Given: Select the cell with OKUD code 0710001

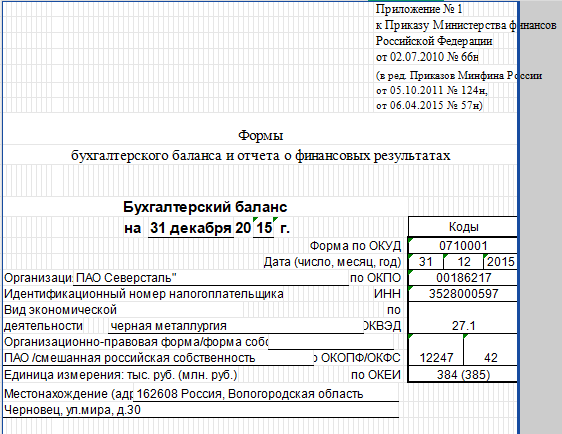Looking at the screenshot, I should (x=463, y=245).
